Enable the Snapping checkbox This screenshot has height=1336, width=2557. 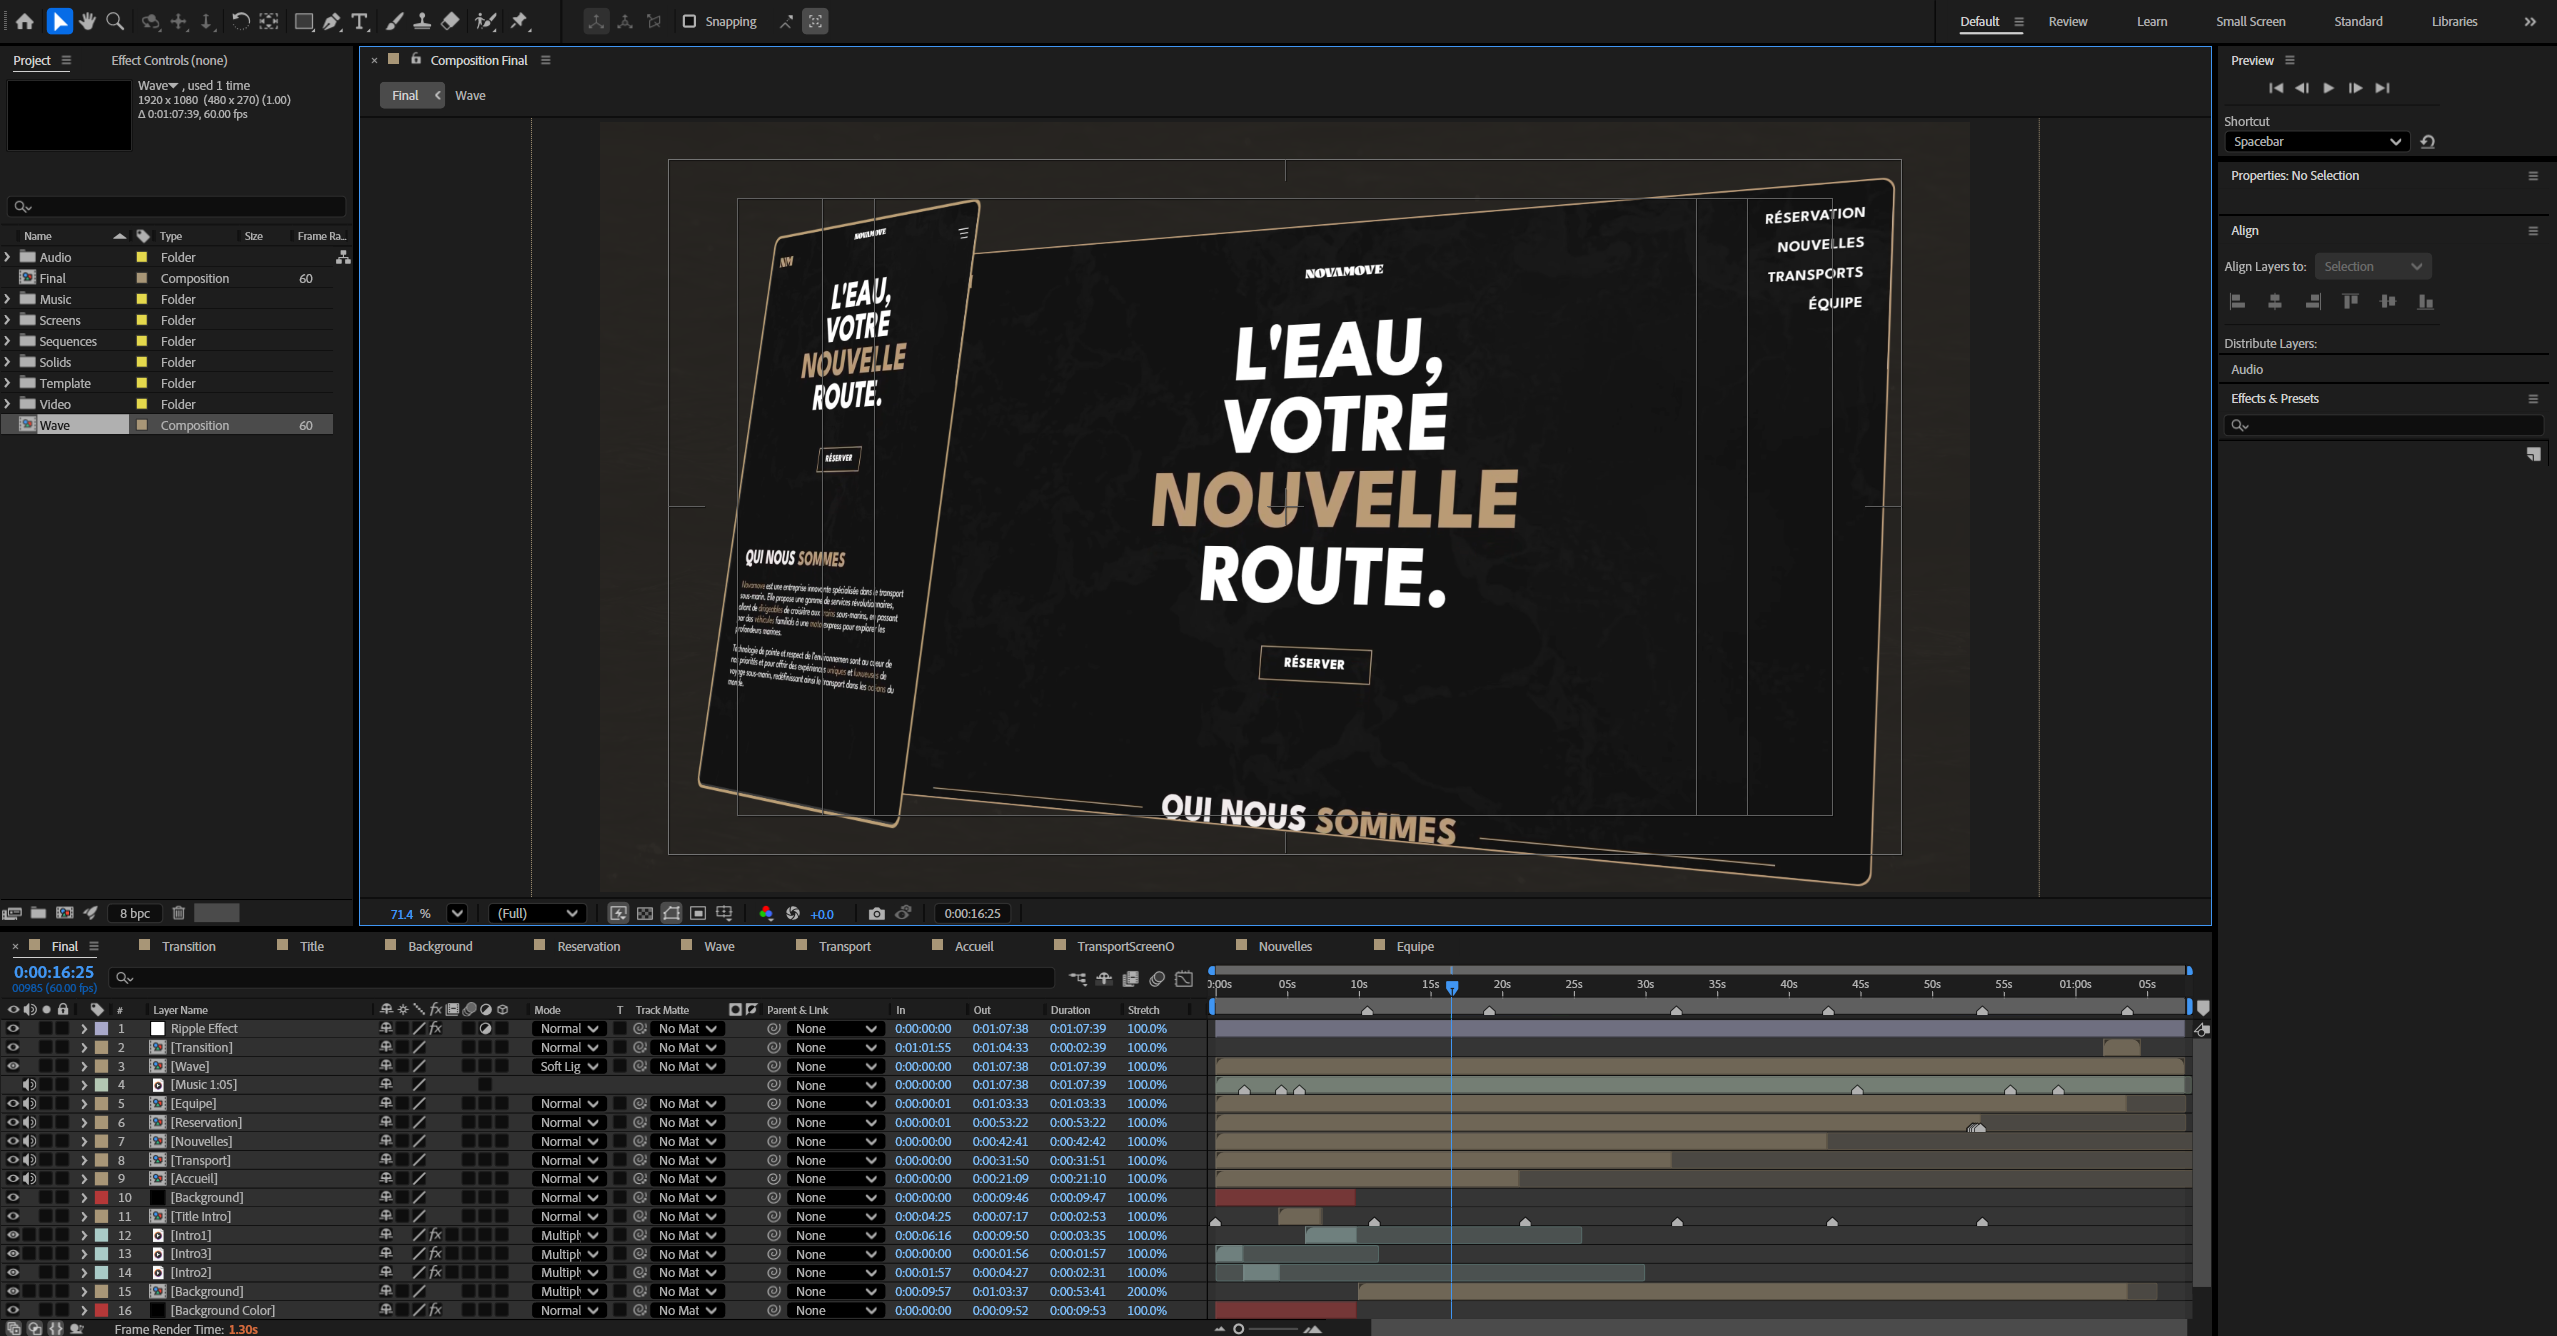689,21
